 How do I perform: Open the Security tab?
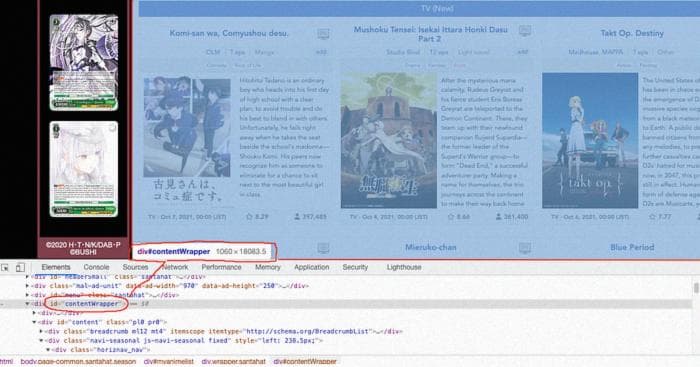click(x=355, y=267)
